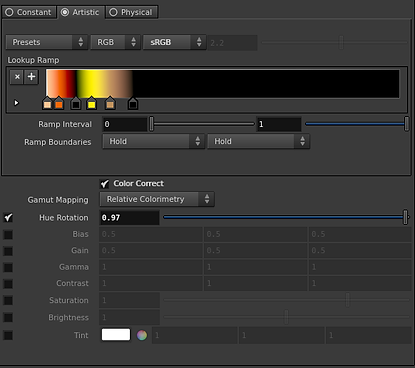Click the disabled 2.2 gamma field
The width and height of the screenshot is (415, 368).
(x=233, y=43)
